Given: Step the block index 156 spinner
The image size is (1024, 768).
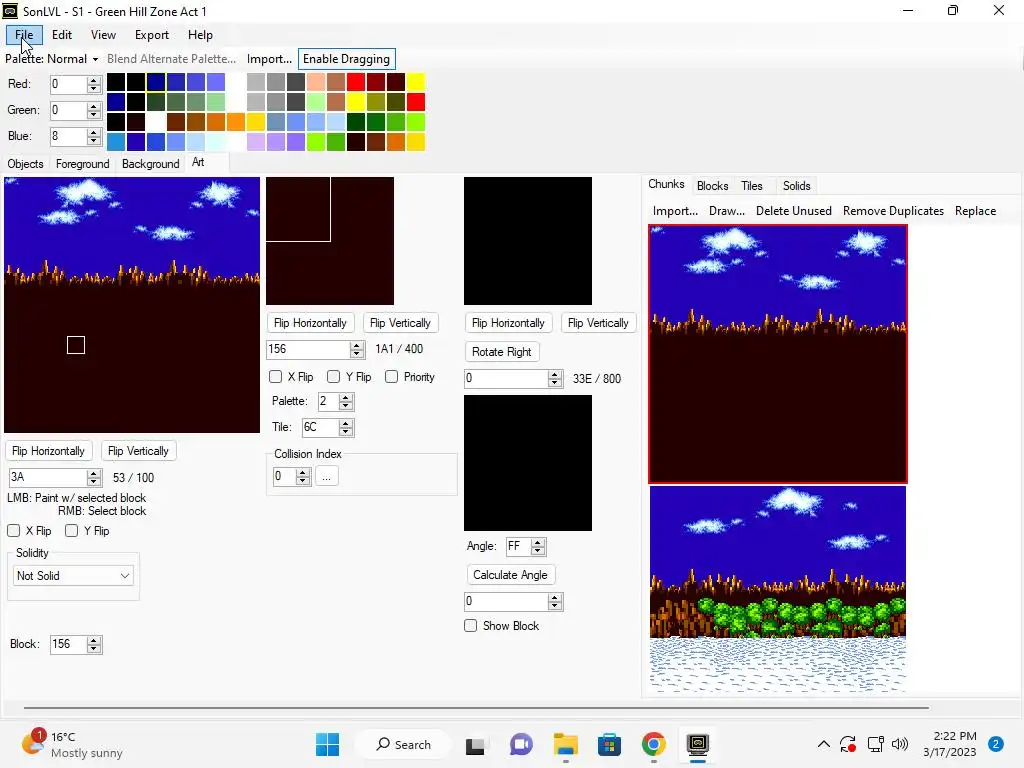Looking at the screenshot, I should (x=357, y=349).
